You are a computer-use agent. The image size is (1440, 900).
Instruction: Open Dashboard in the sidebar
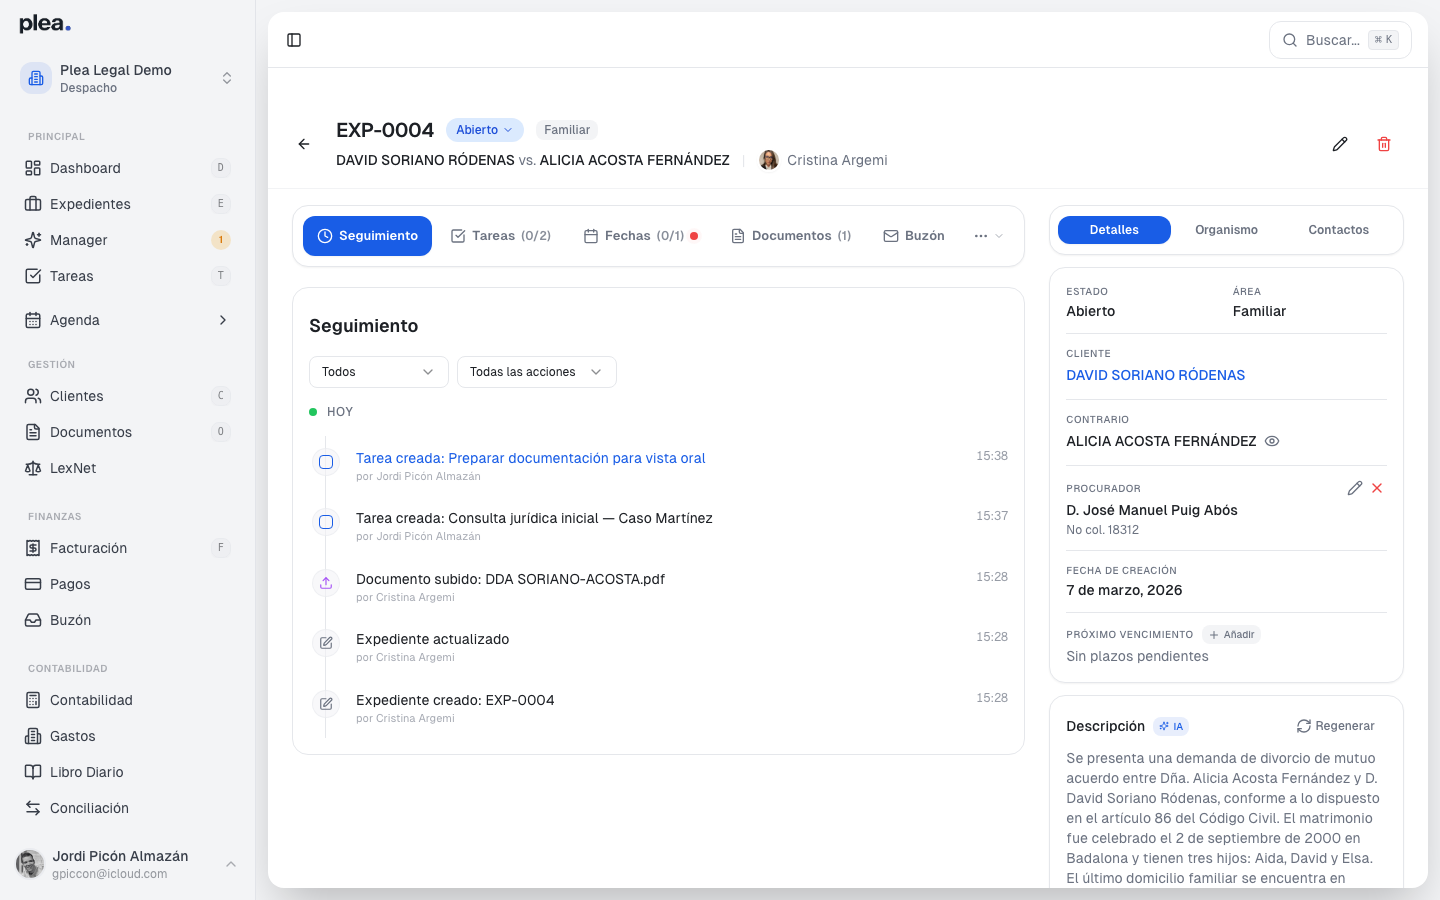click(x=128, y=168)
